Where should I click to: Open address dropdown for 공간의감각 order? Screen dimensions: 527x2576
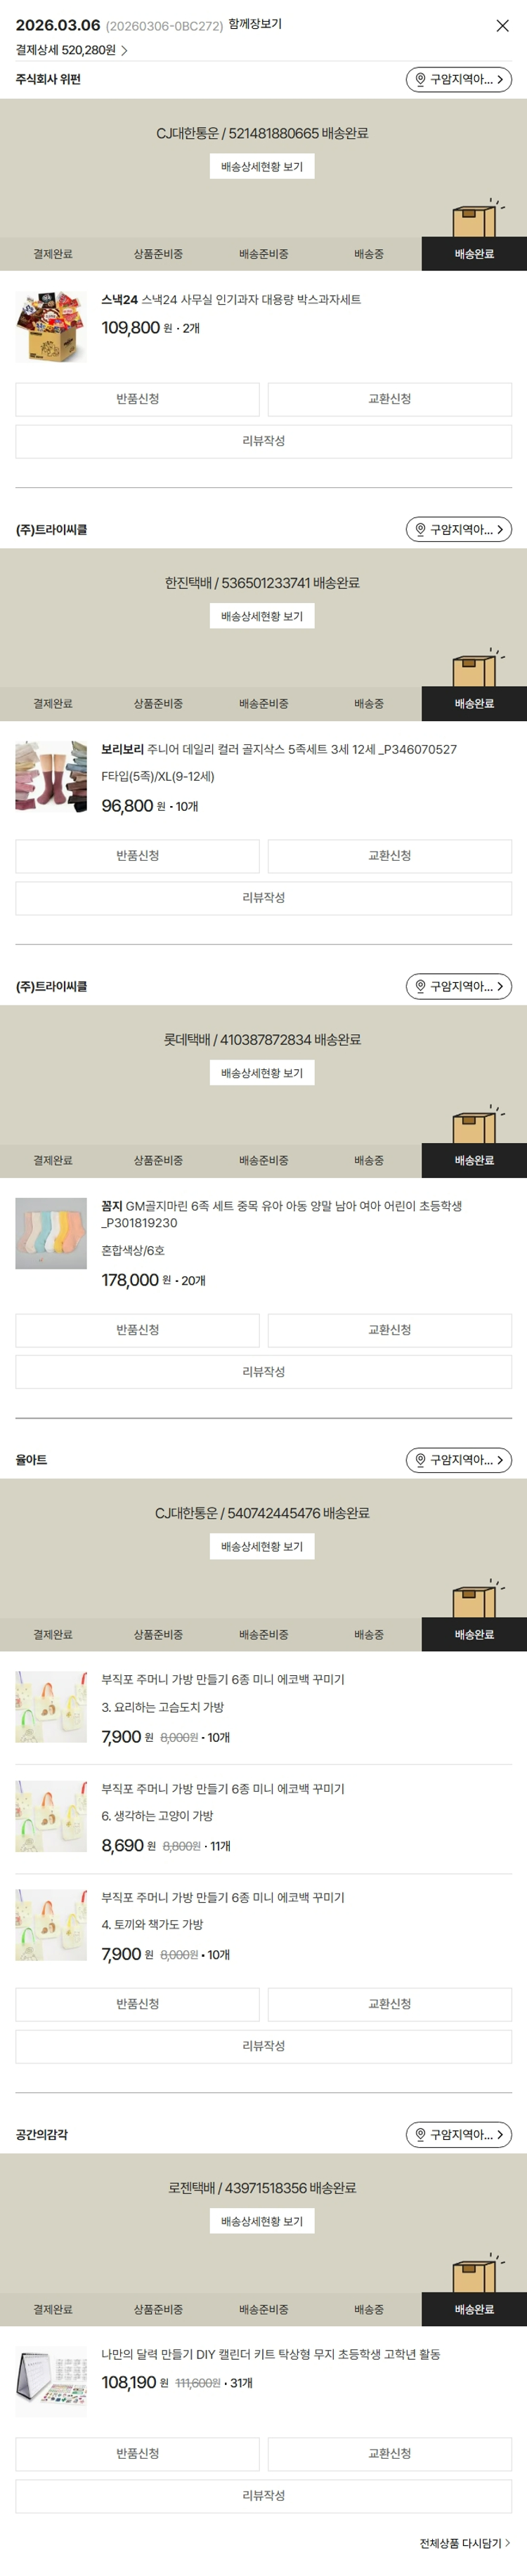[459, 2135]
